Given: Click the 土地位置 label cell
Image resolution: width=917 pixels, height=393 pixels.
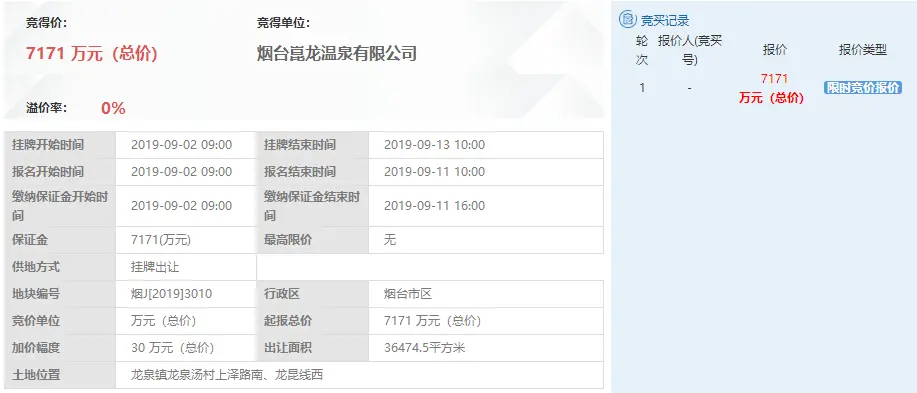Looking at the screenshot, I should click(60, 375).
